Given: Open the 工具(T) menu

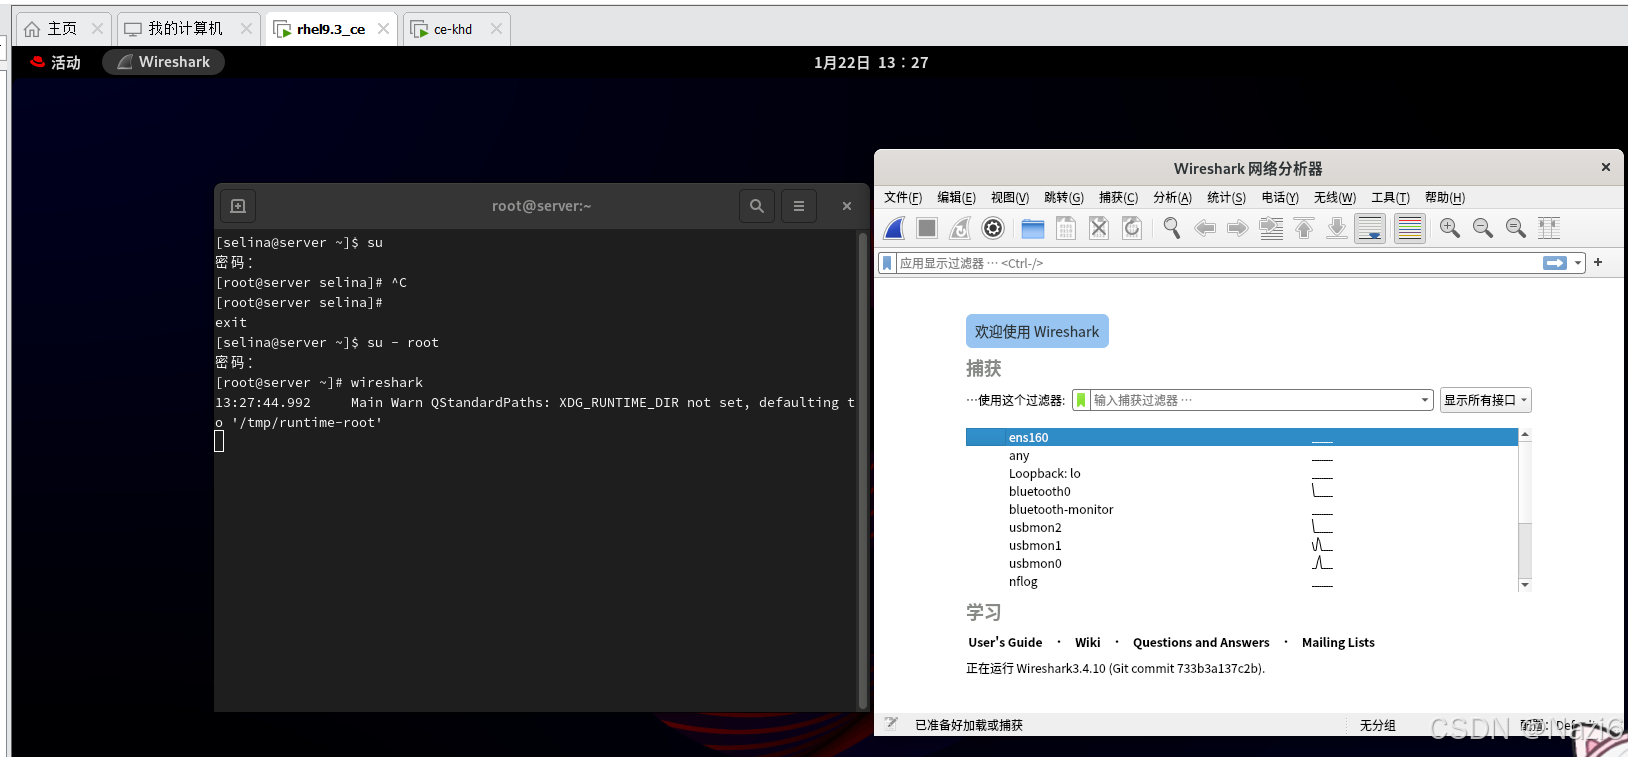Looking at the screenshot, I should coord(1390,197).
